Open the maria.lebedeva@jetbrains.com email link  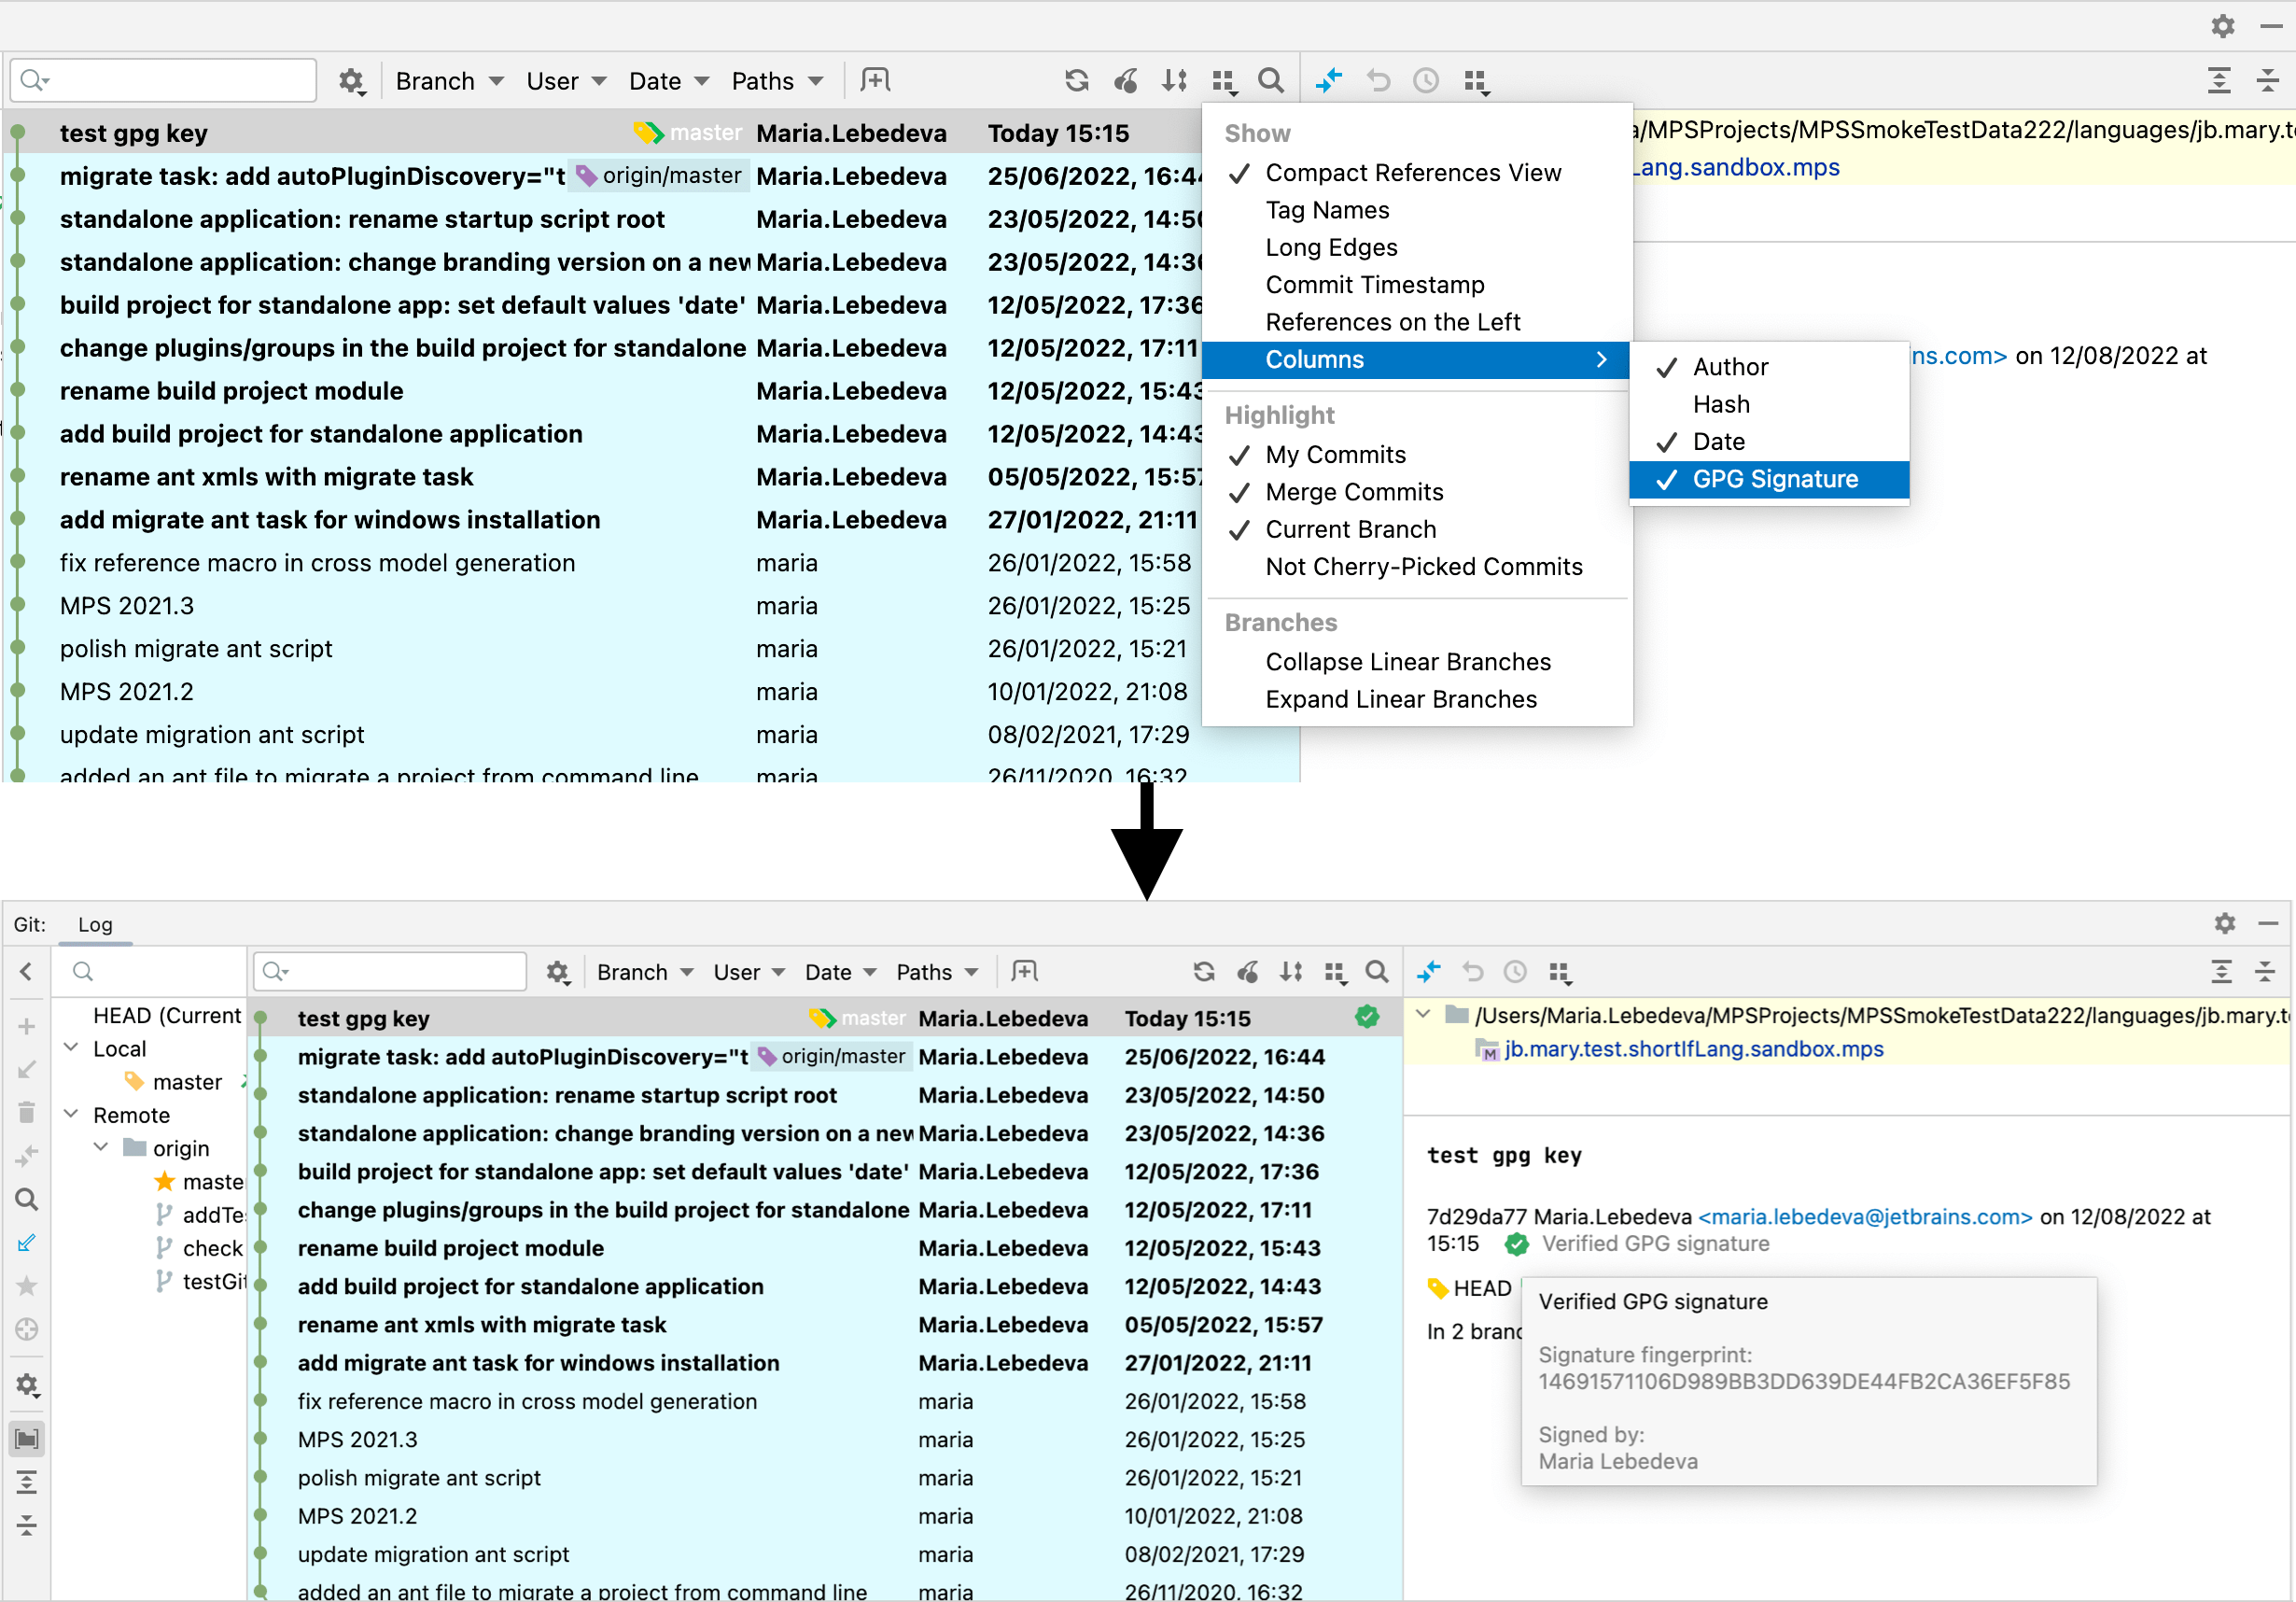coord(1865,1216)
